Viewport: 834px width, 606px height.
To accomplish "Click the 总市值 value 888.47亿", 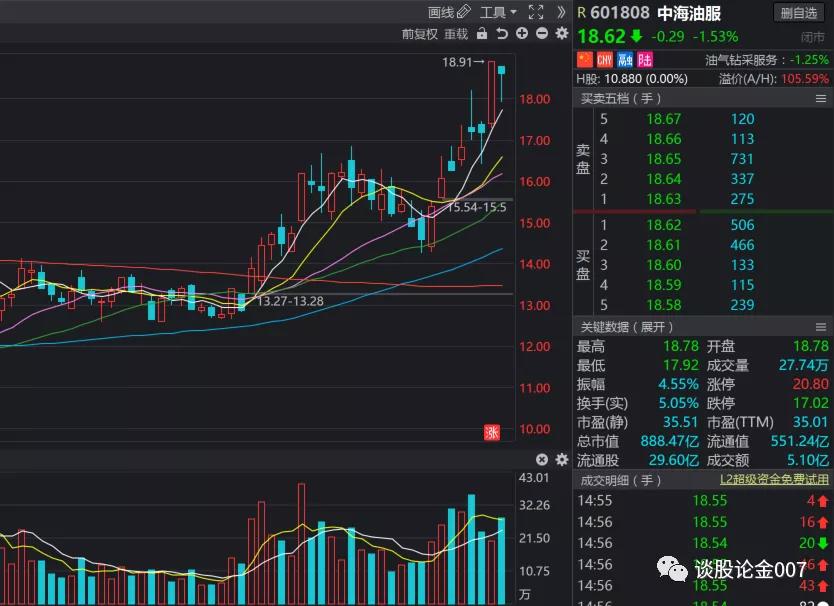I will tap(669, 442).
